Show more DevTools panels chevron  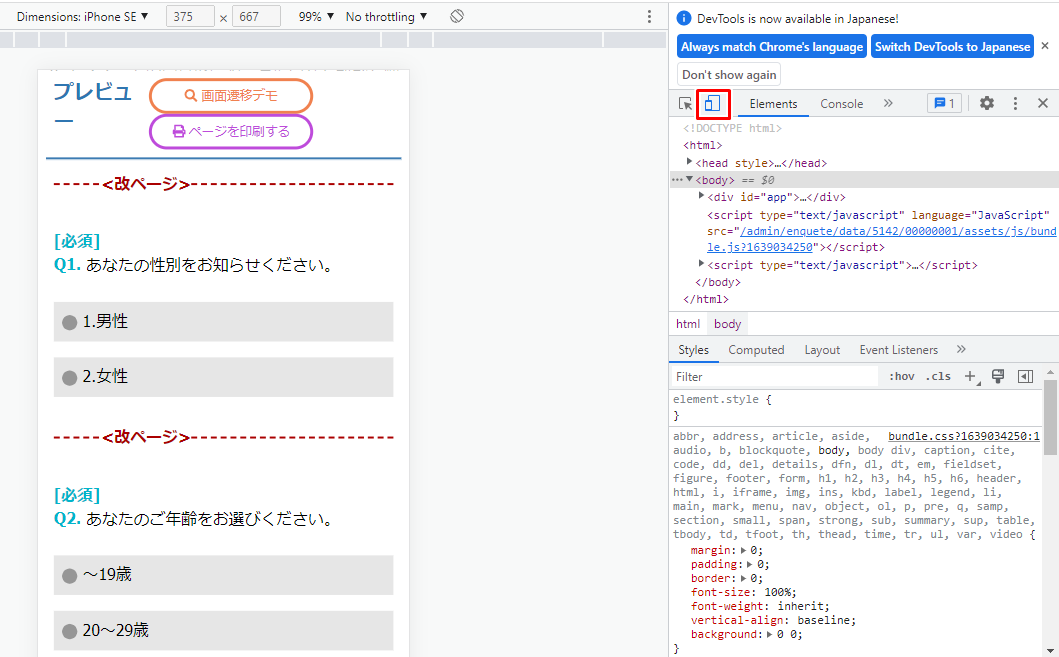pyautogui.click(x=888, y=103)
